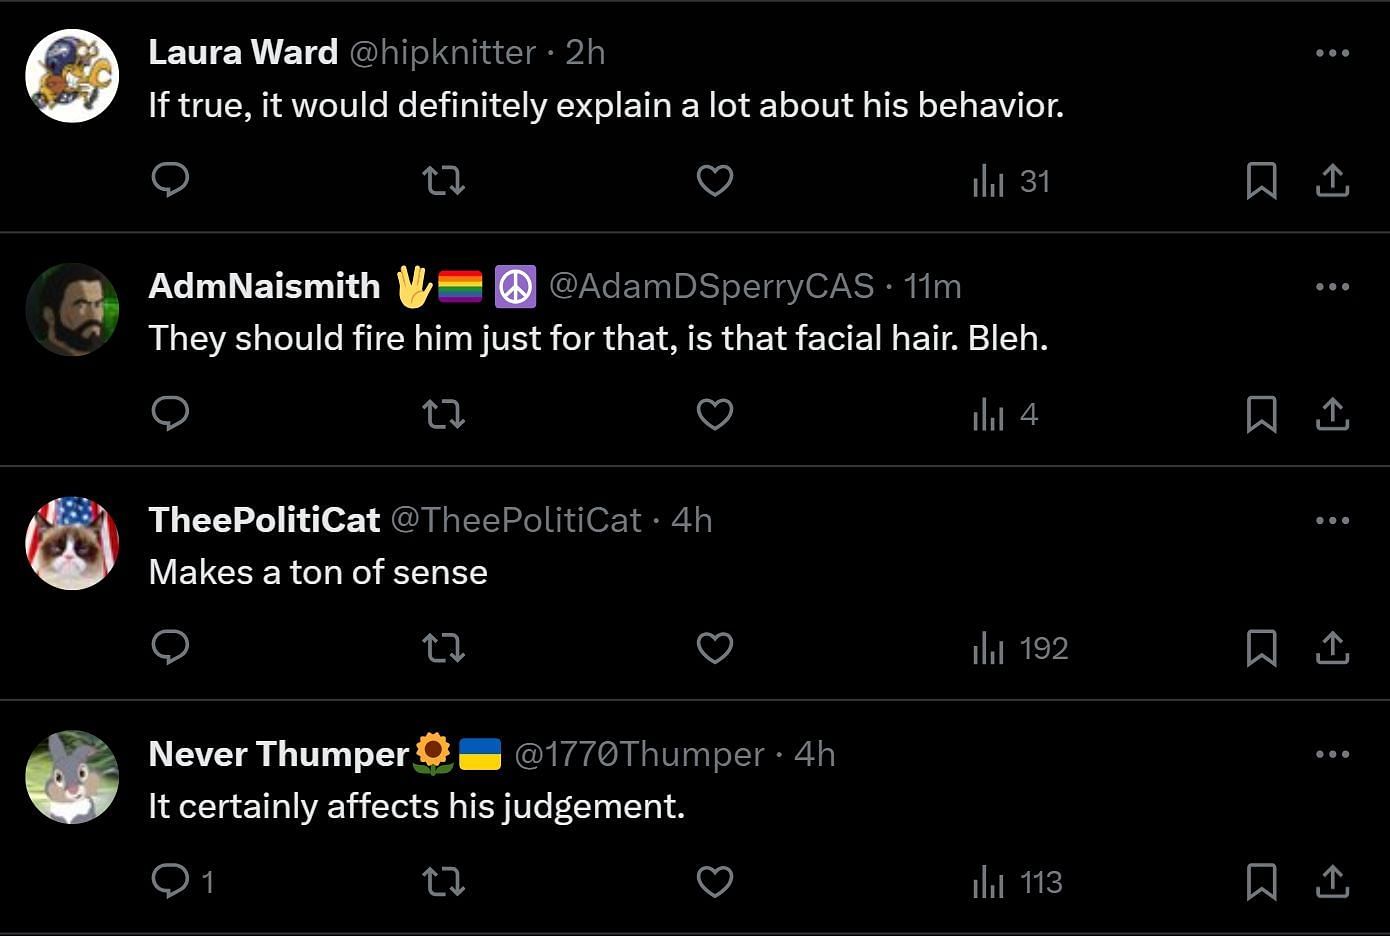Reply to Laura Ward's tweet
The image size is (1390, 936).
click(170, 180)
